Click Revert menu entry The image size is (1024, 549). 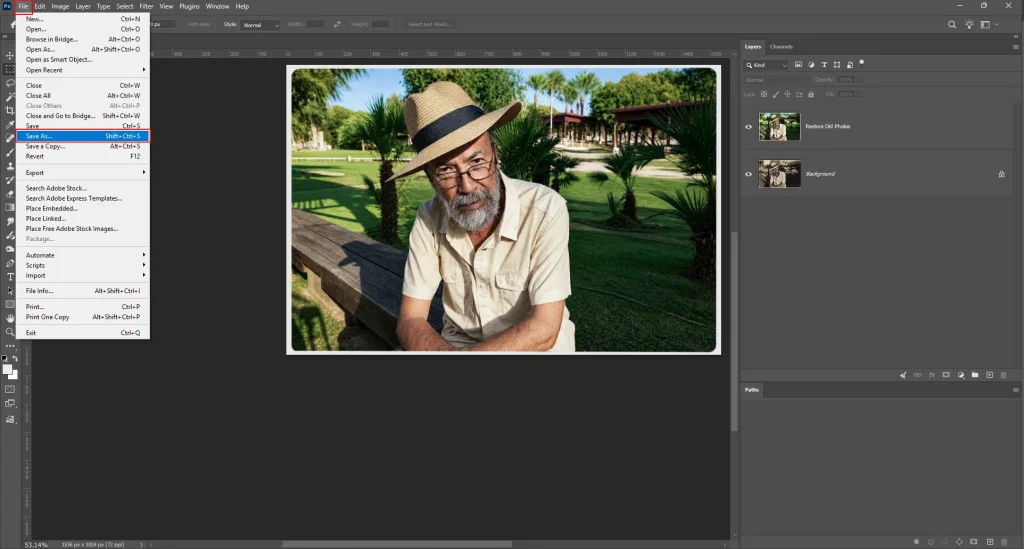[x=83, y=157]
